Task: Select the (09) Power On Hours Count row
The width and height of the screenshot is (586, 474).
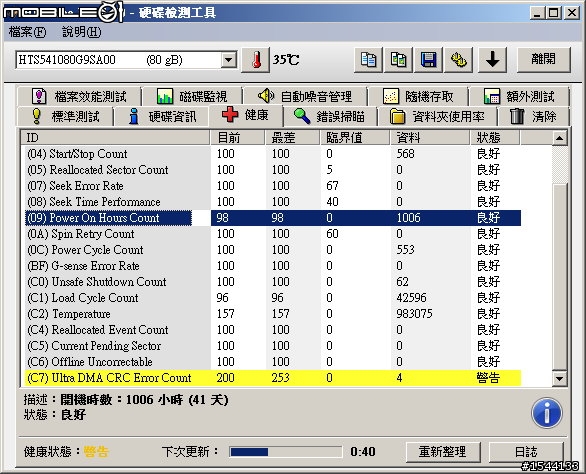Action: click(273, 218)
